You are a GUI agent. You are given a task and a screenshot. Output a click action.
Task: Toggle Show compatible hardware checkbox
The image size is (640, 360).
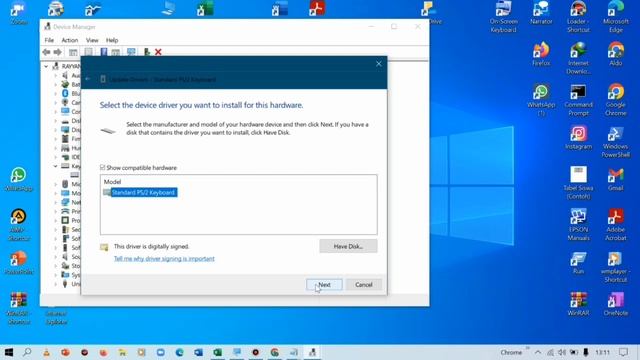pyautogui.click(x=102, y=167)
